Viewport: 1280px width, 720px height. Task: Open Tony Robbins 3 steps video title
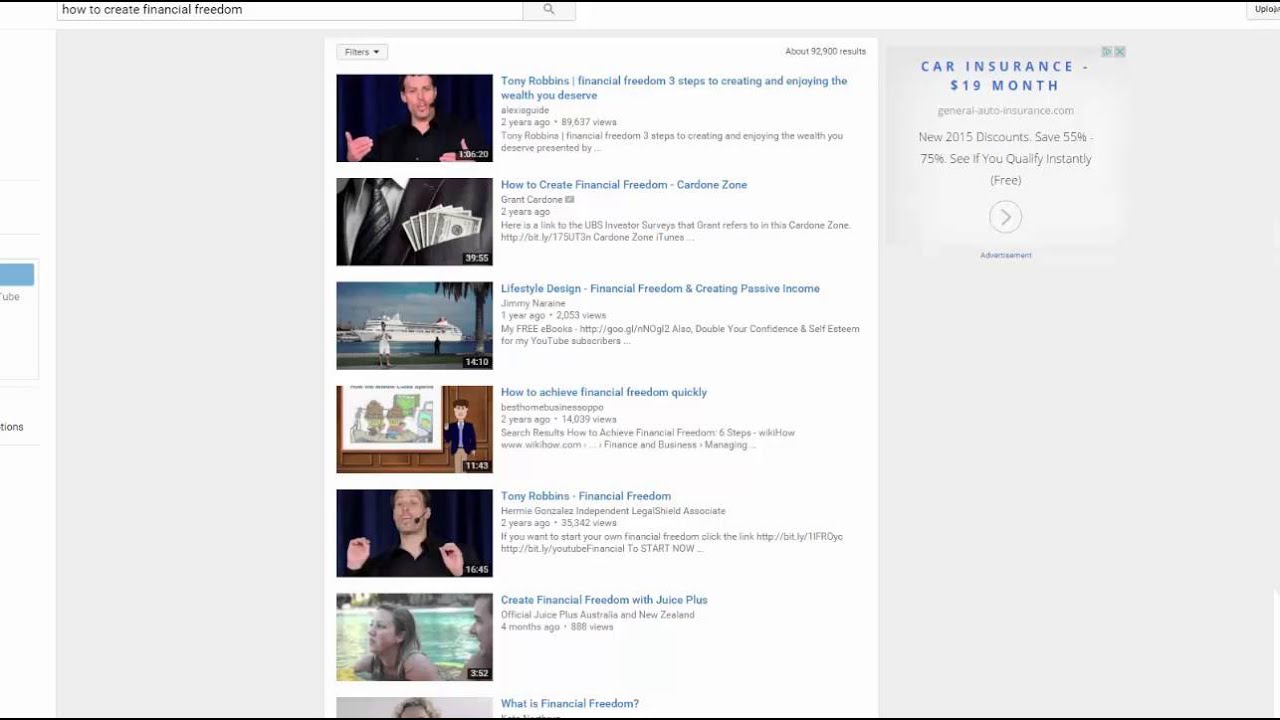pyautogui.click(x=674, y=88)
